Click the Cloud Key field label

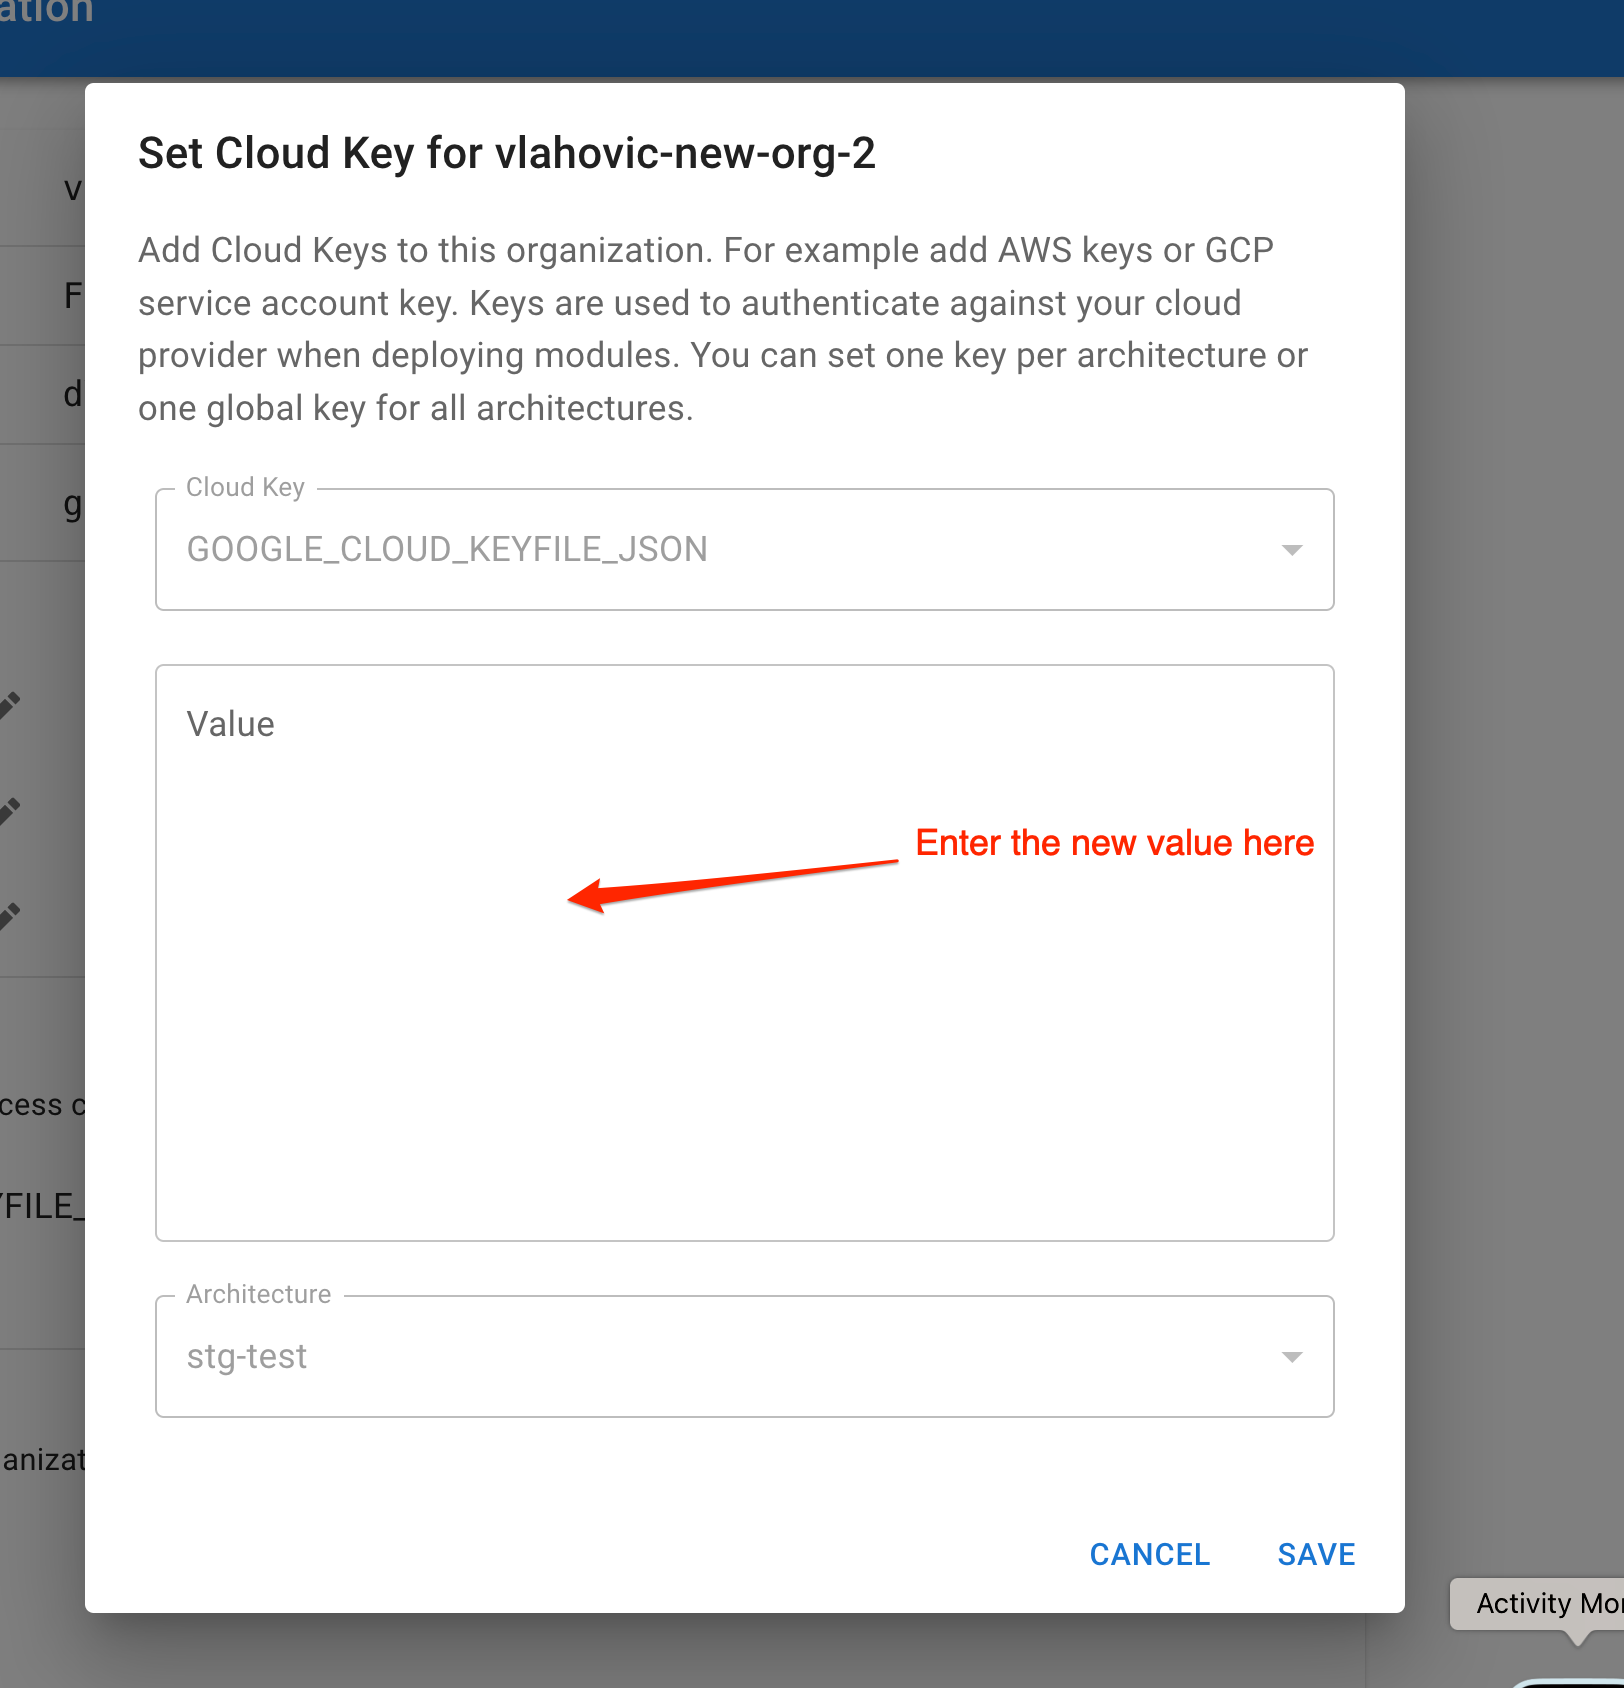[x=245, y=487]
